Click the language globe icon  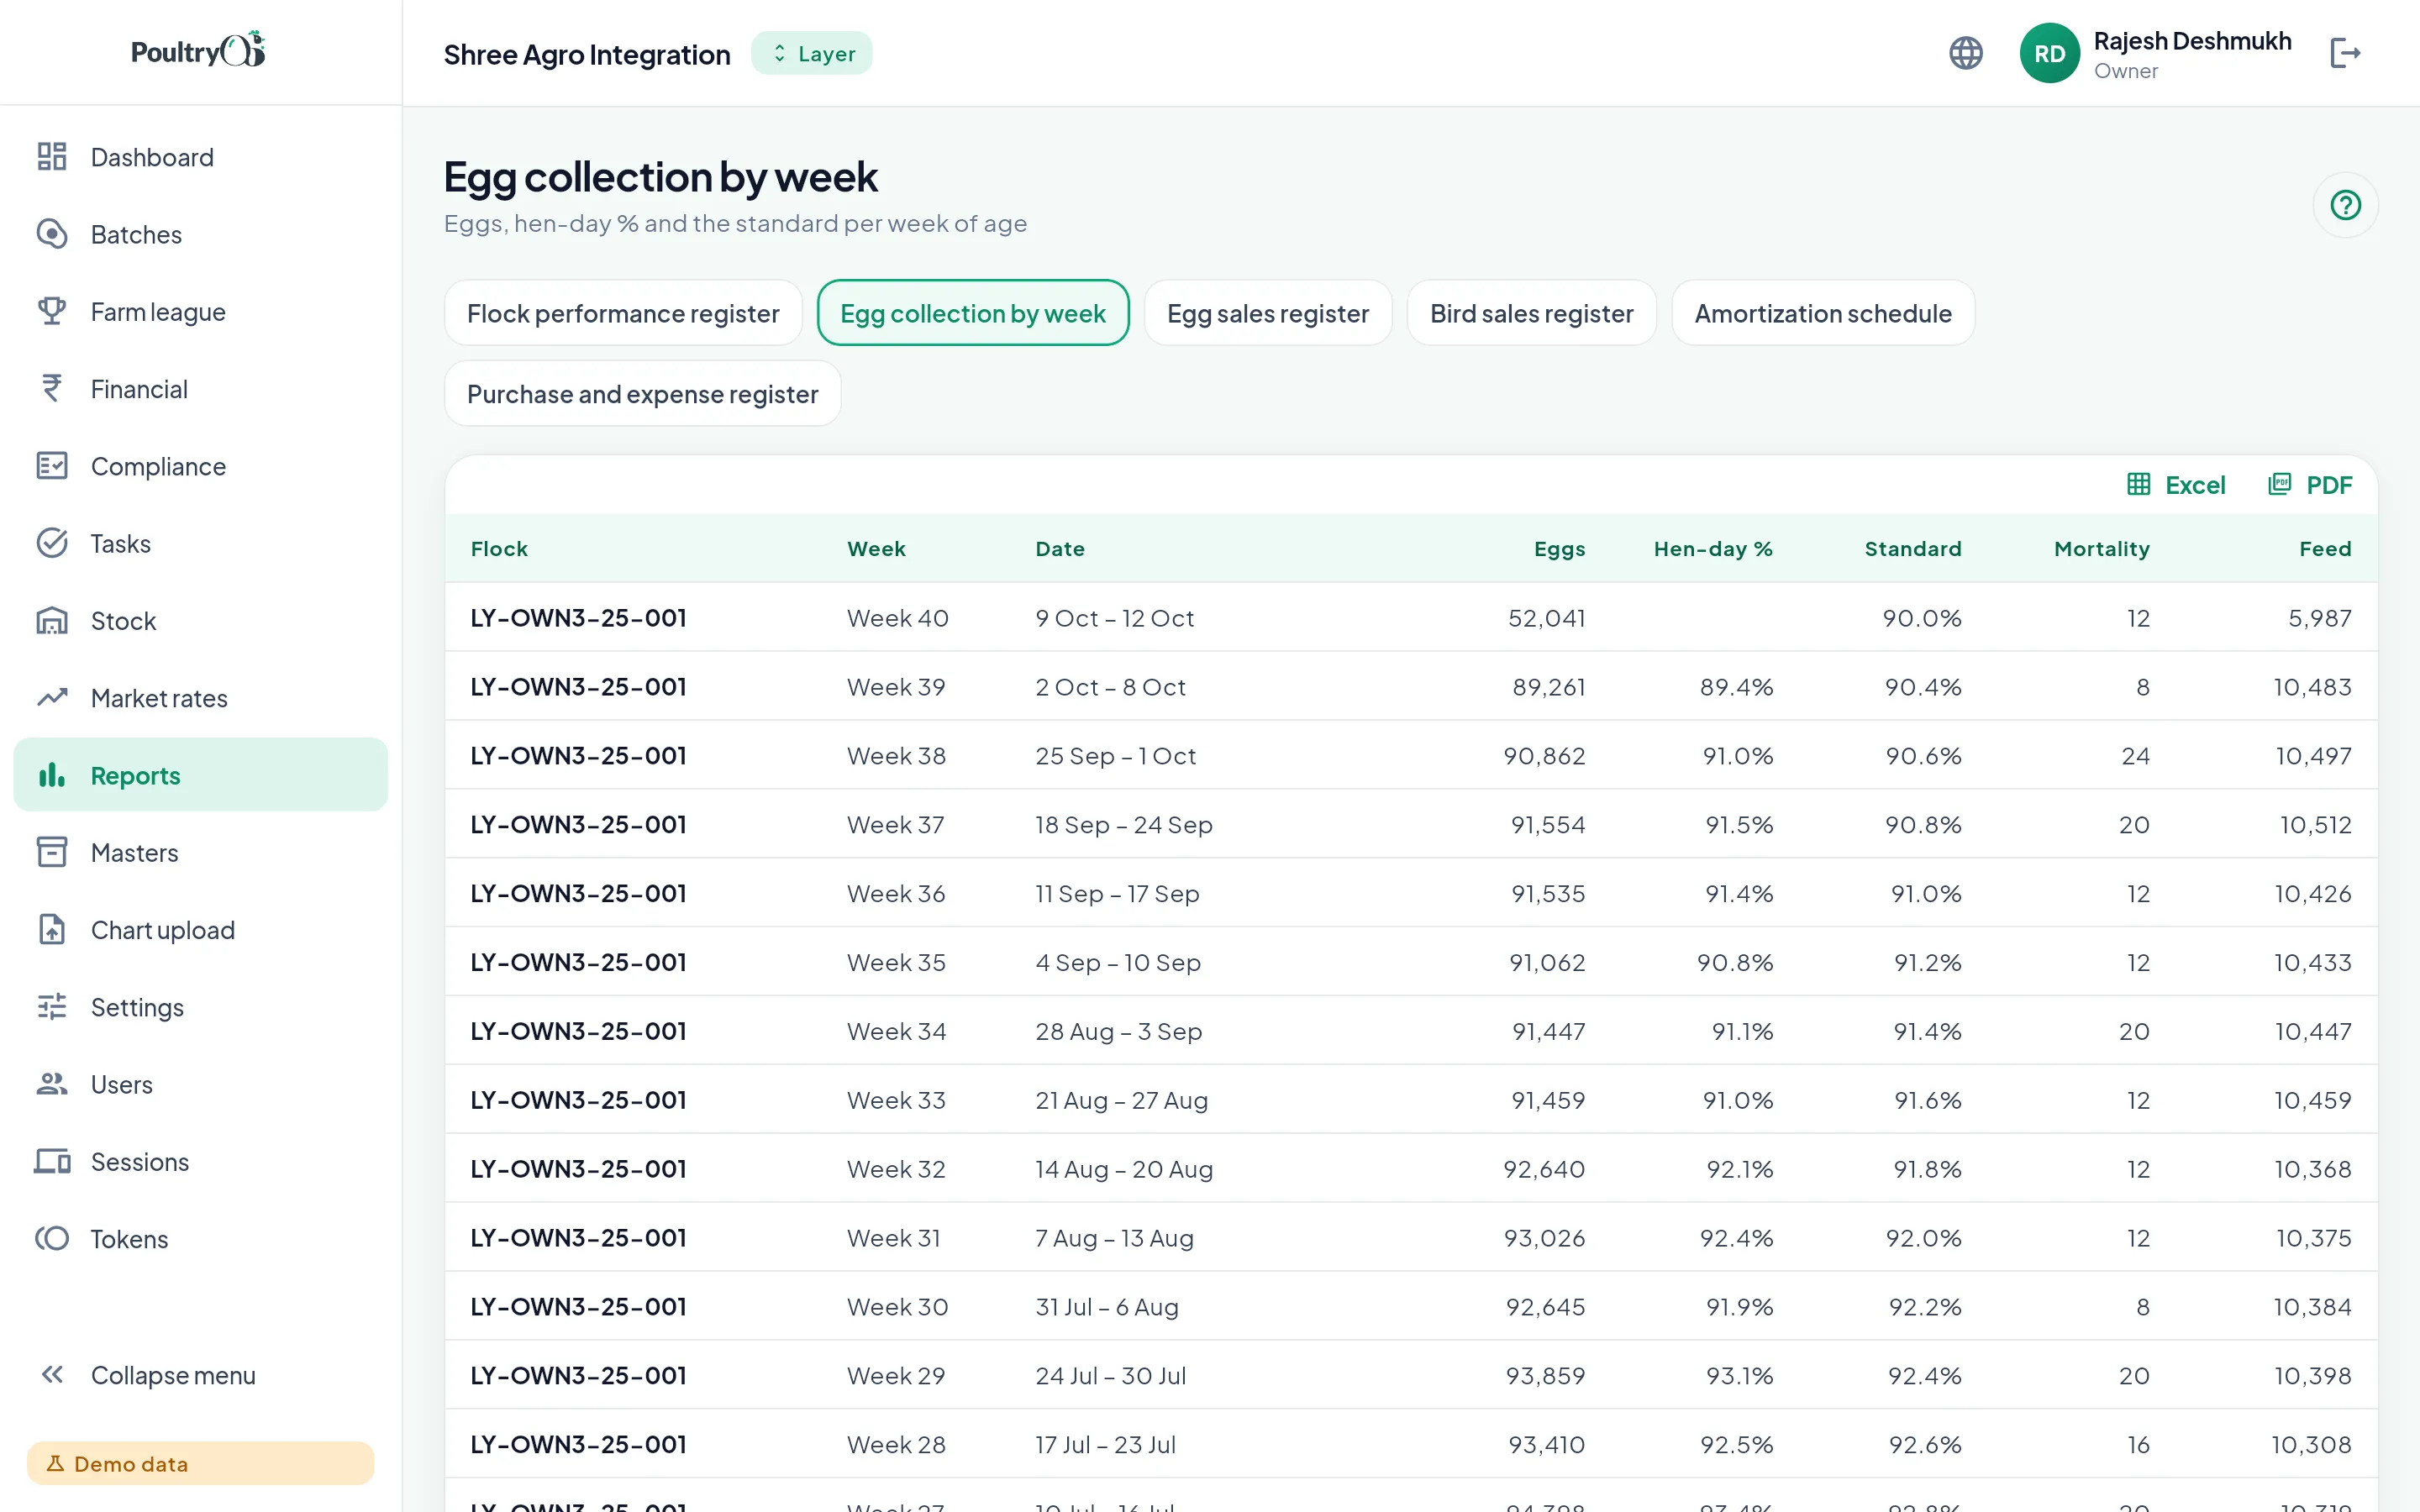tap(1965, 53)
